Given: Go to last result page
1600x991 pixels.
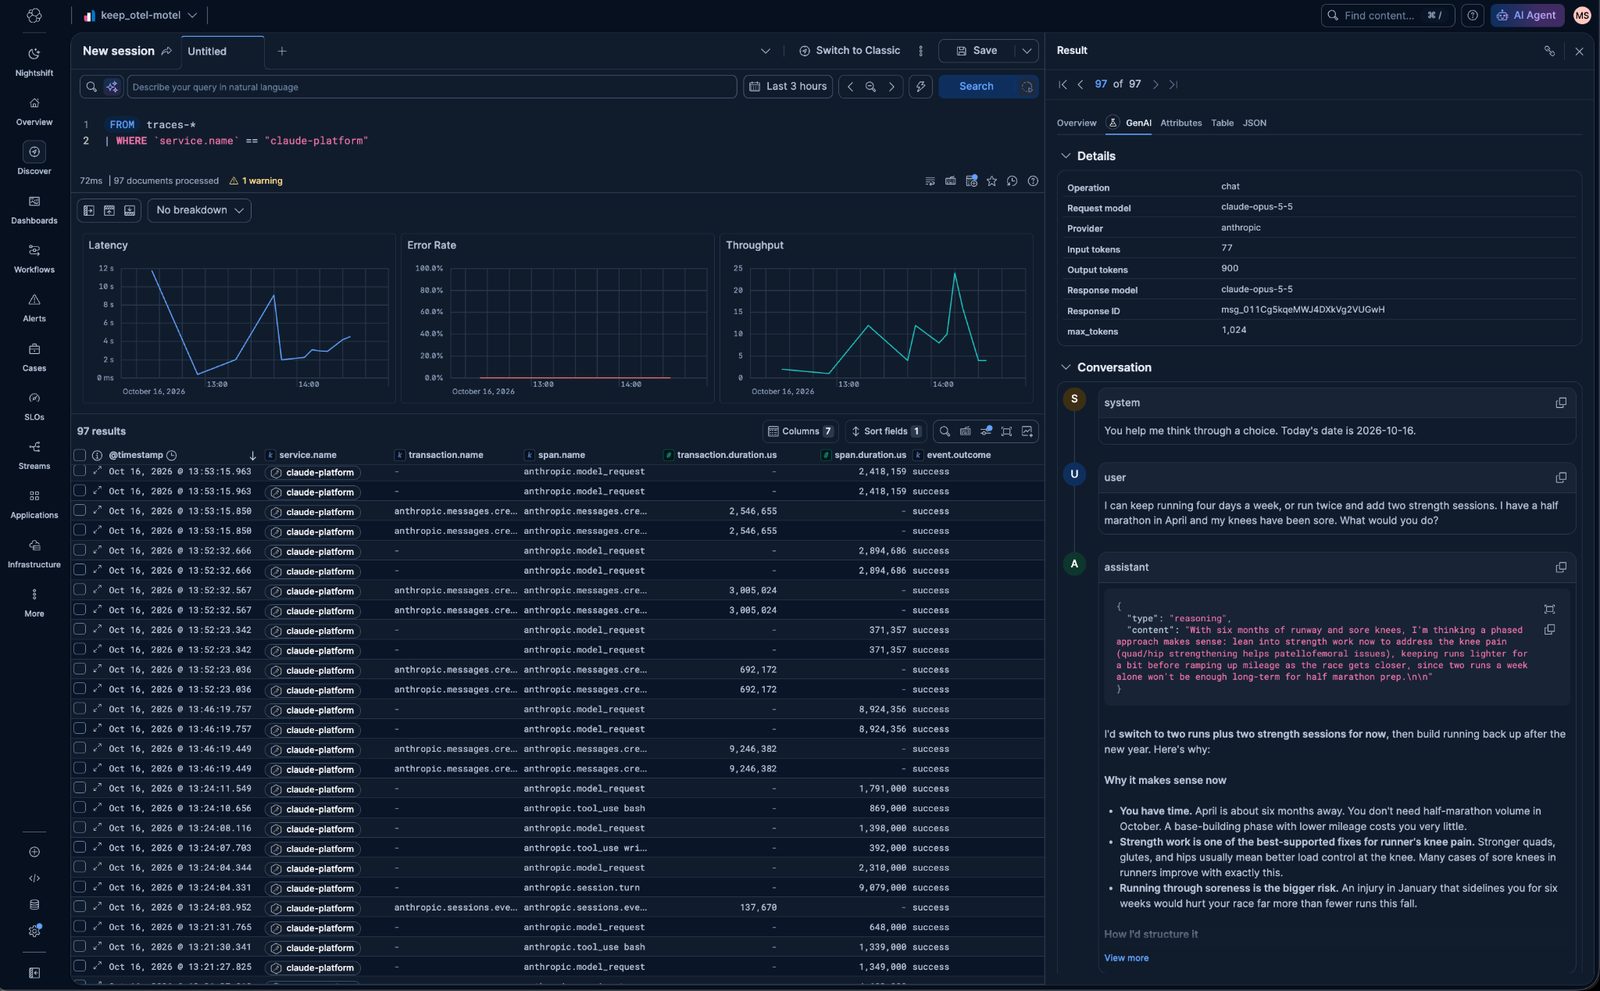Looking at the screenshot, I should (x=1173, y=85).
